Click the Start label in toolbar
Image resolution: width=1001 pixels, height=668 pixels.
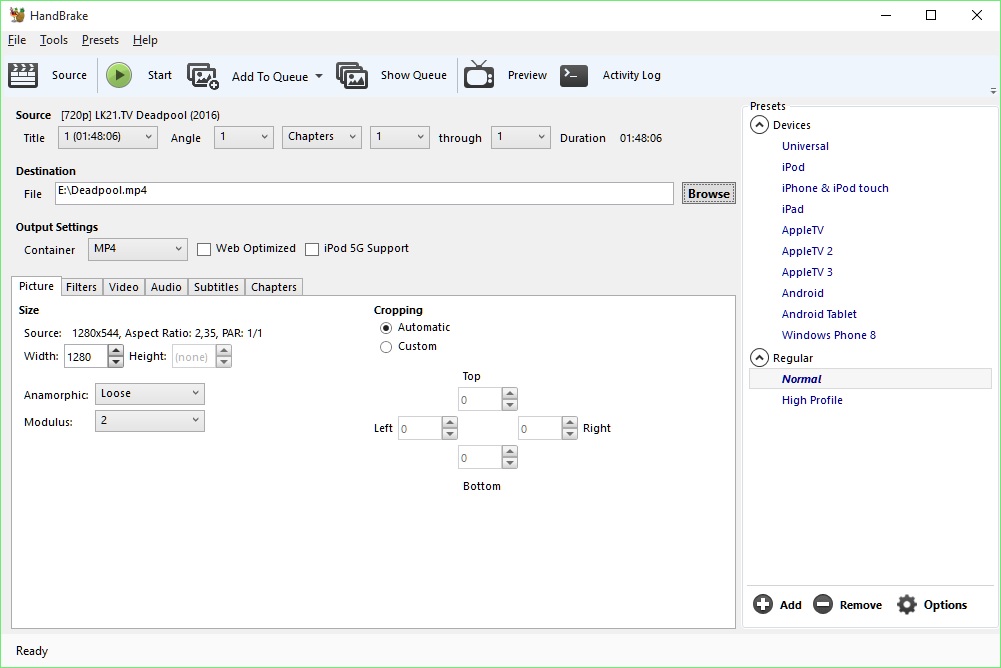160,75
